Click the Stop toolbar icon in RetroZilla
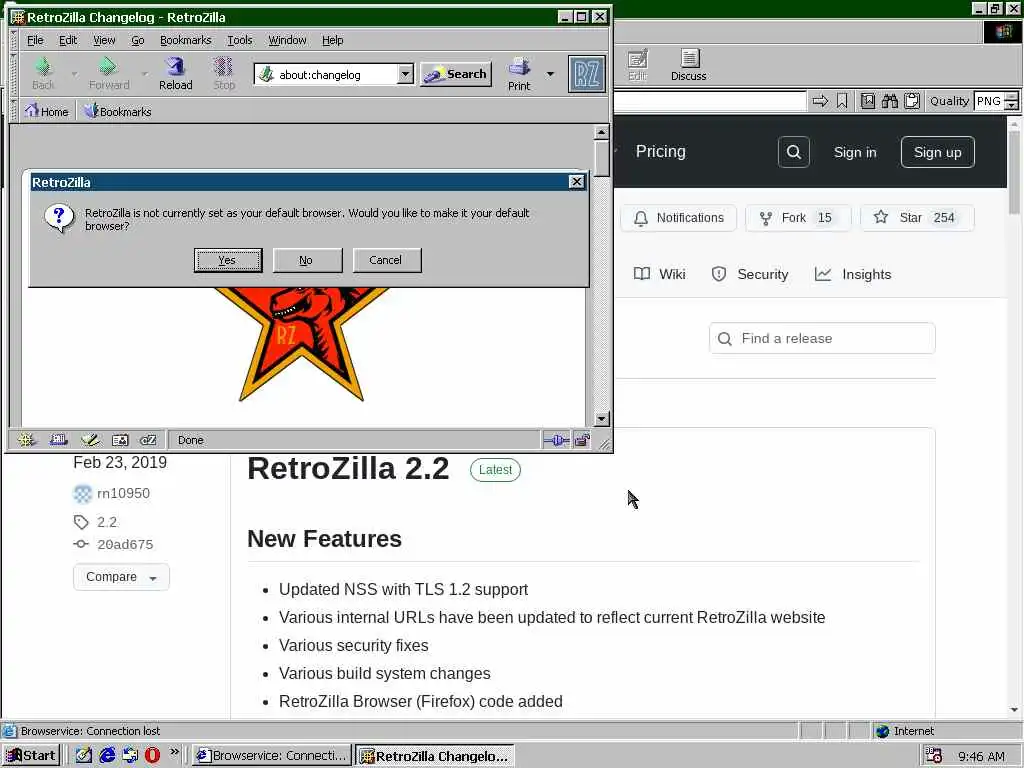Viewport: 1024px width, 768px height. 224,73
